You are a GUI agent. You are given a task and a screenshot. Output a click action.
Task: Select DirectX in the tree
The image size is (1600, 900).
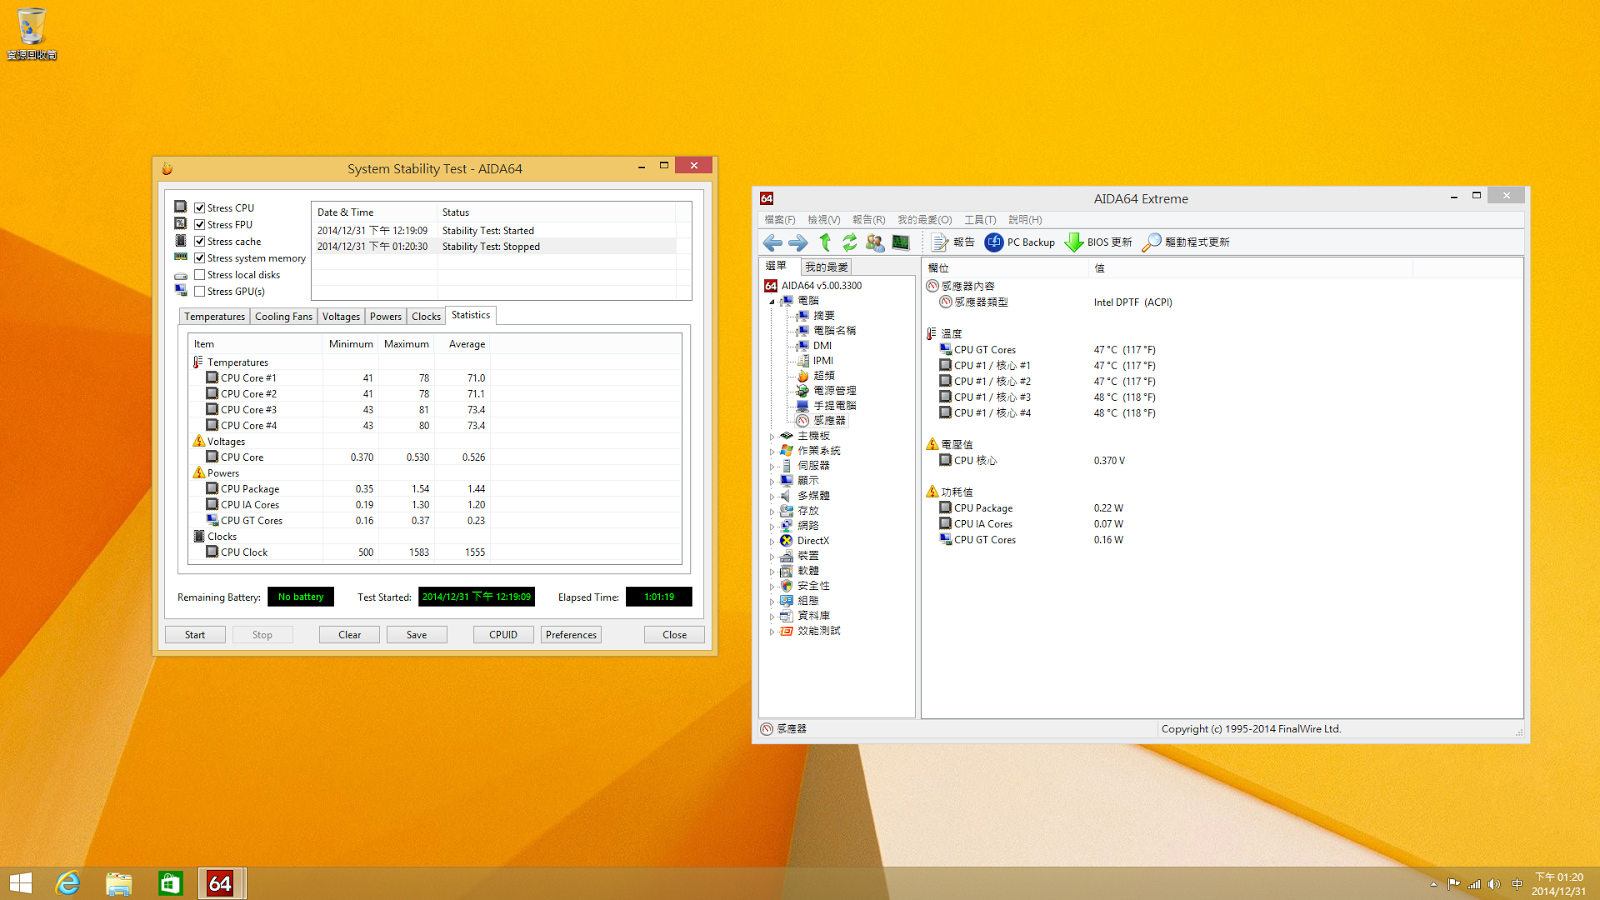coord(813,541)
